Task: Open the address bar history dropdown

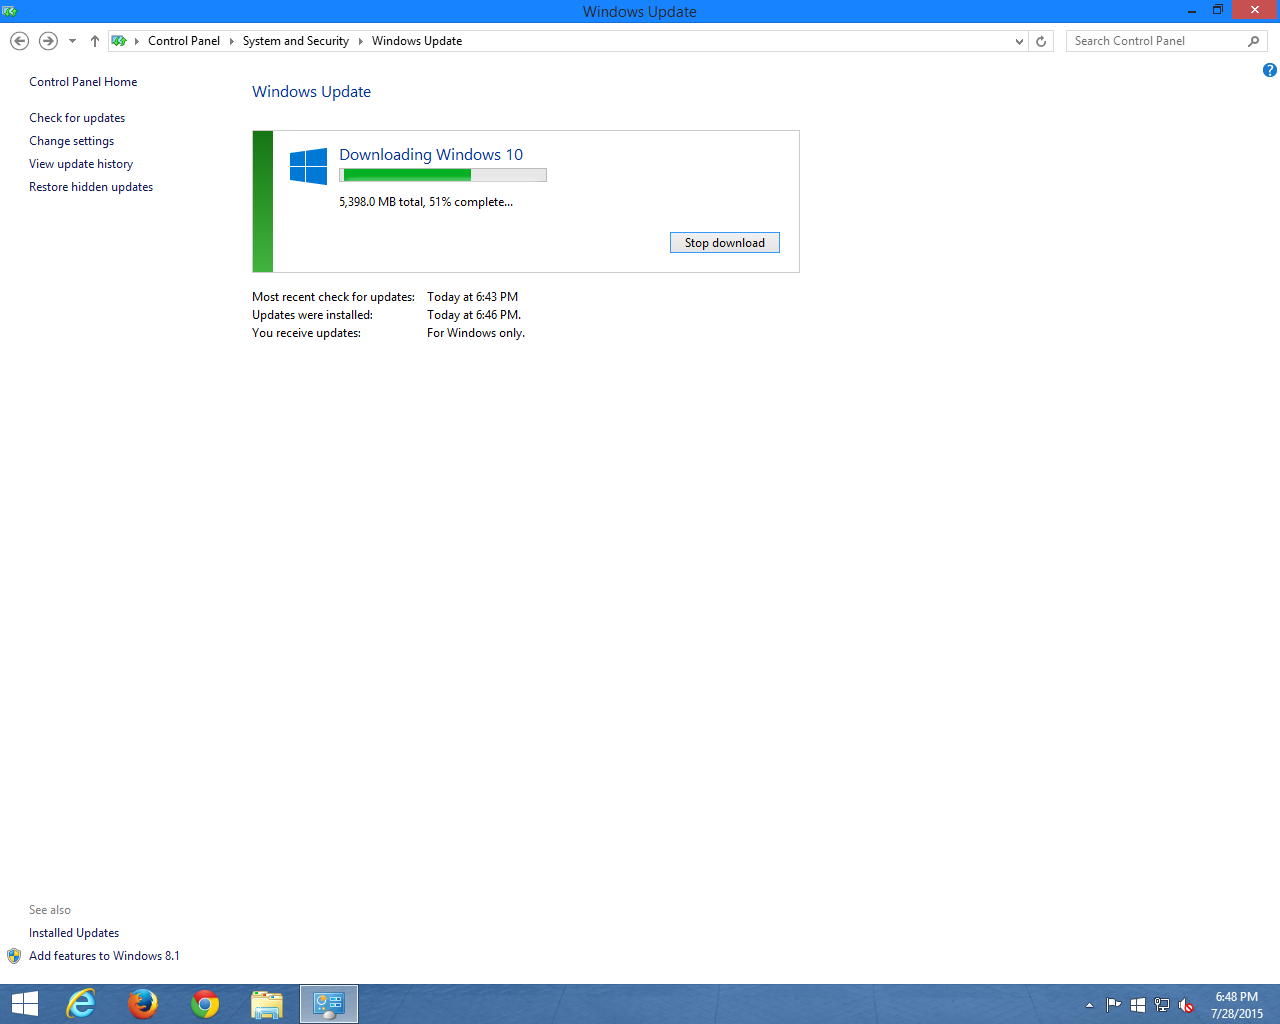Action: 1019,41
